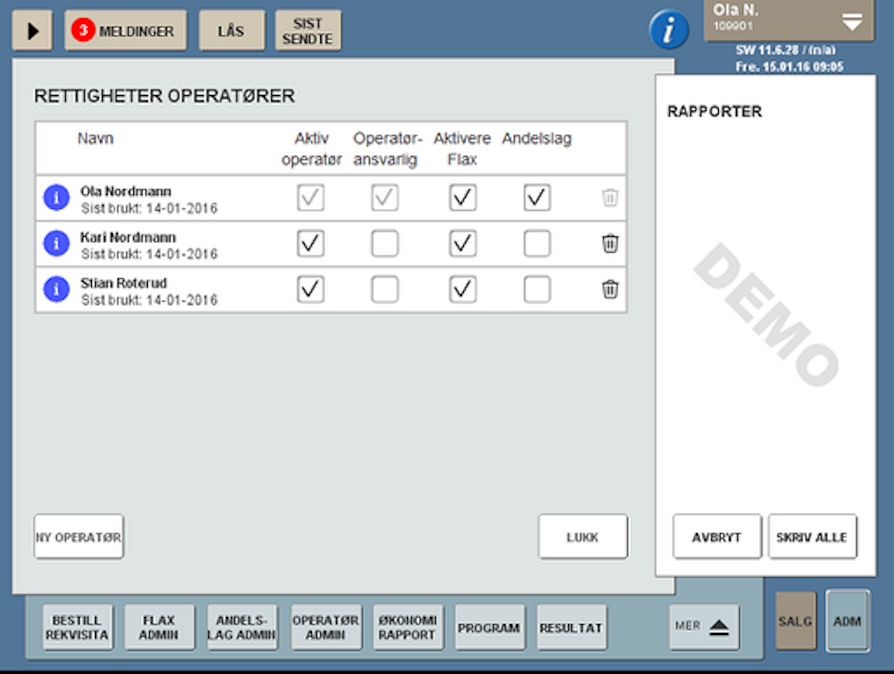Delete operator Kari Nordmann with trash icon
Image resolution: width=894 pixels, height=674 pixels.
point(610,244)
